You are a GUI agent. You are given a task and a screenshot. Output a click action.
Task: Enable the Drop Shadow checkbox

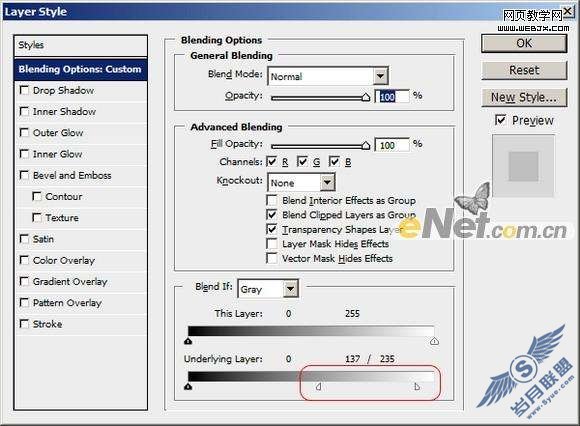click(24, 90)
